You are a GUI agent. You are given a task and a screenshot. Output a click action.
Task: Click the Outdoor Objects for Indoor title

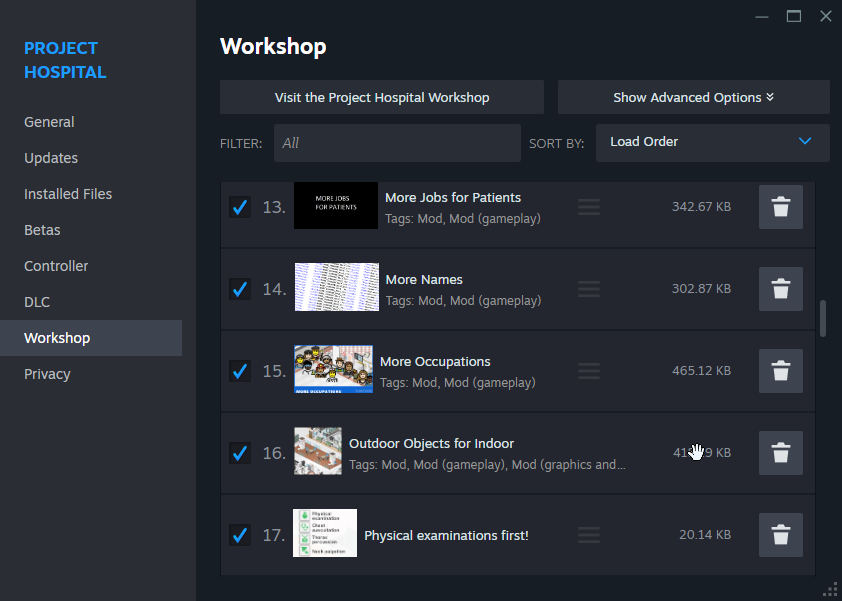[431, 444]
